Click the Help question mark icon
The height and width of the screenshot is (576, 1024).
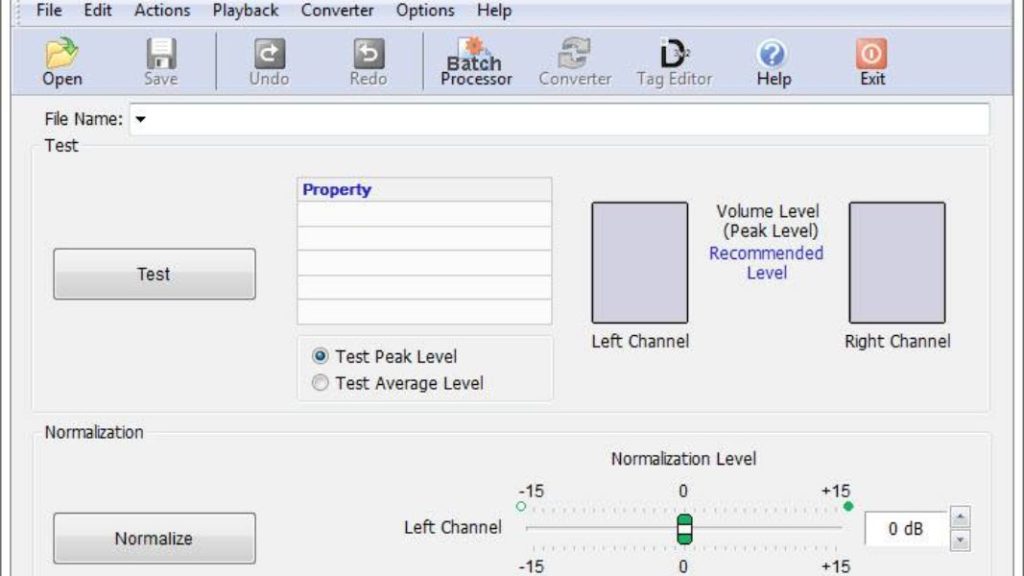click(773, 55)
